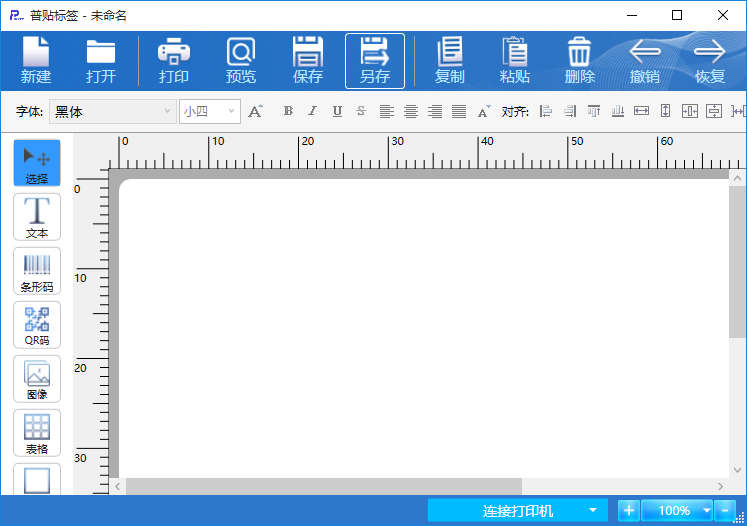Click 另存 save-as icon
The height and width of the screenshot is (526, 747).
click(375, 61)
